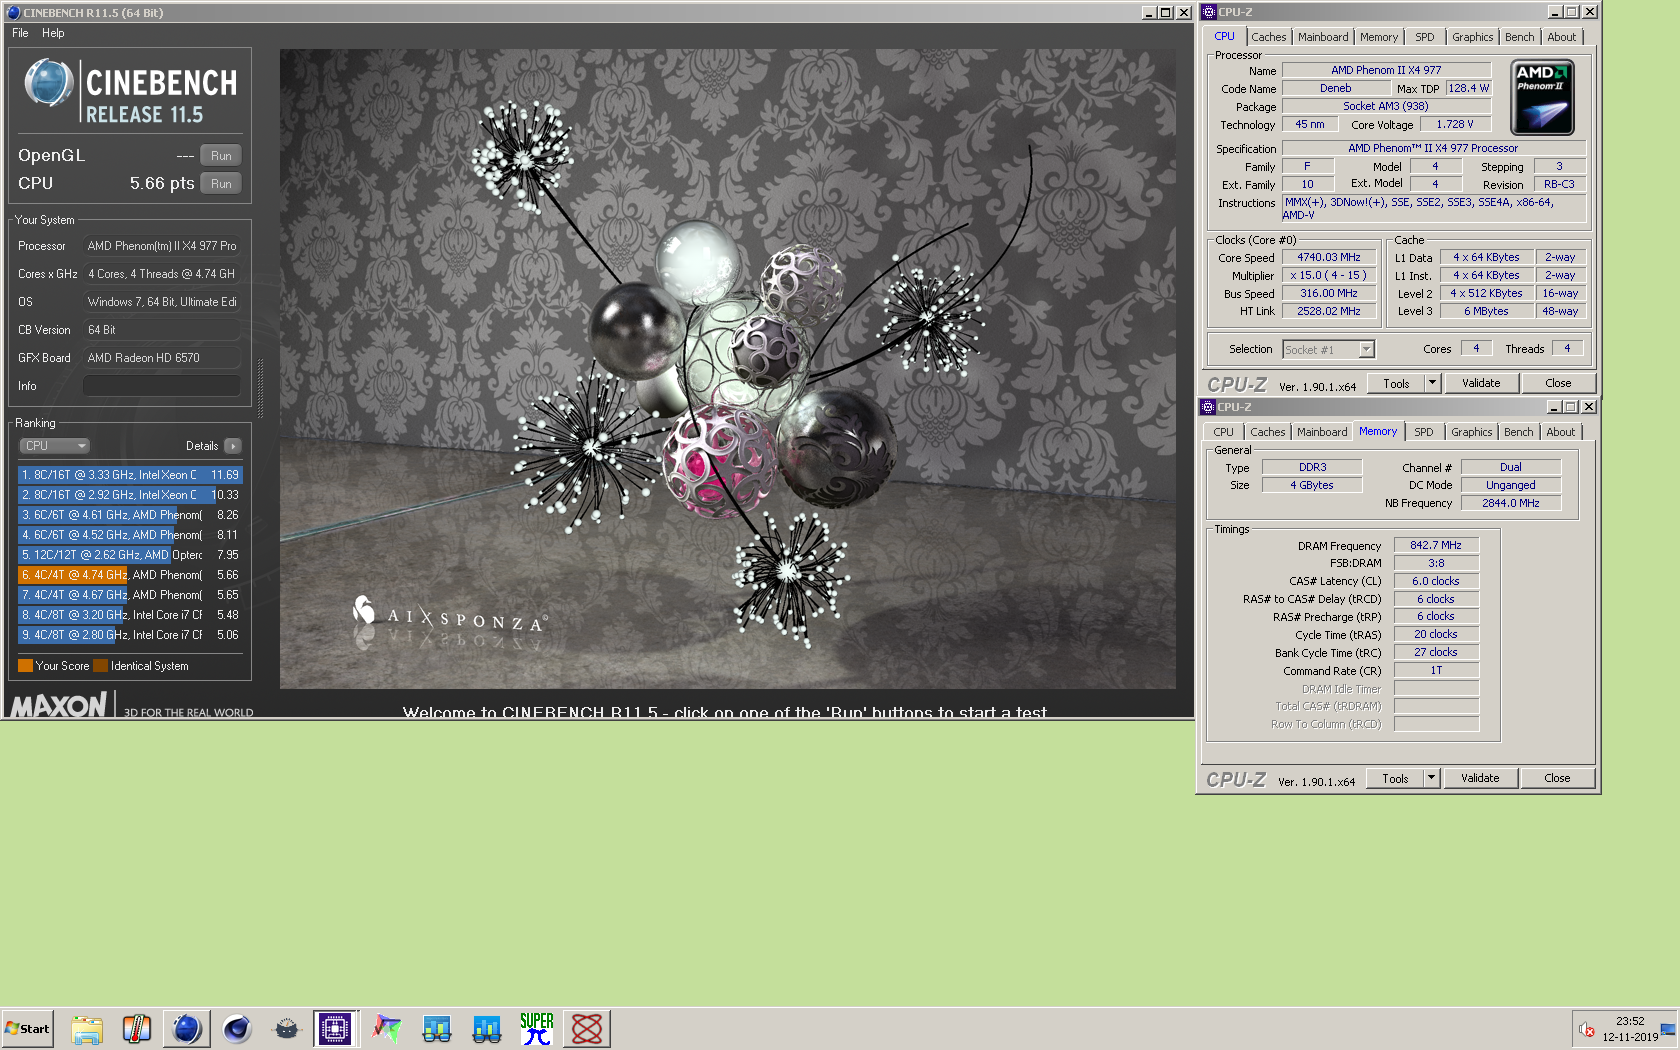
Task: Open SPD tab in the lower CPU-Z window
Action: point(1424,432)
